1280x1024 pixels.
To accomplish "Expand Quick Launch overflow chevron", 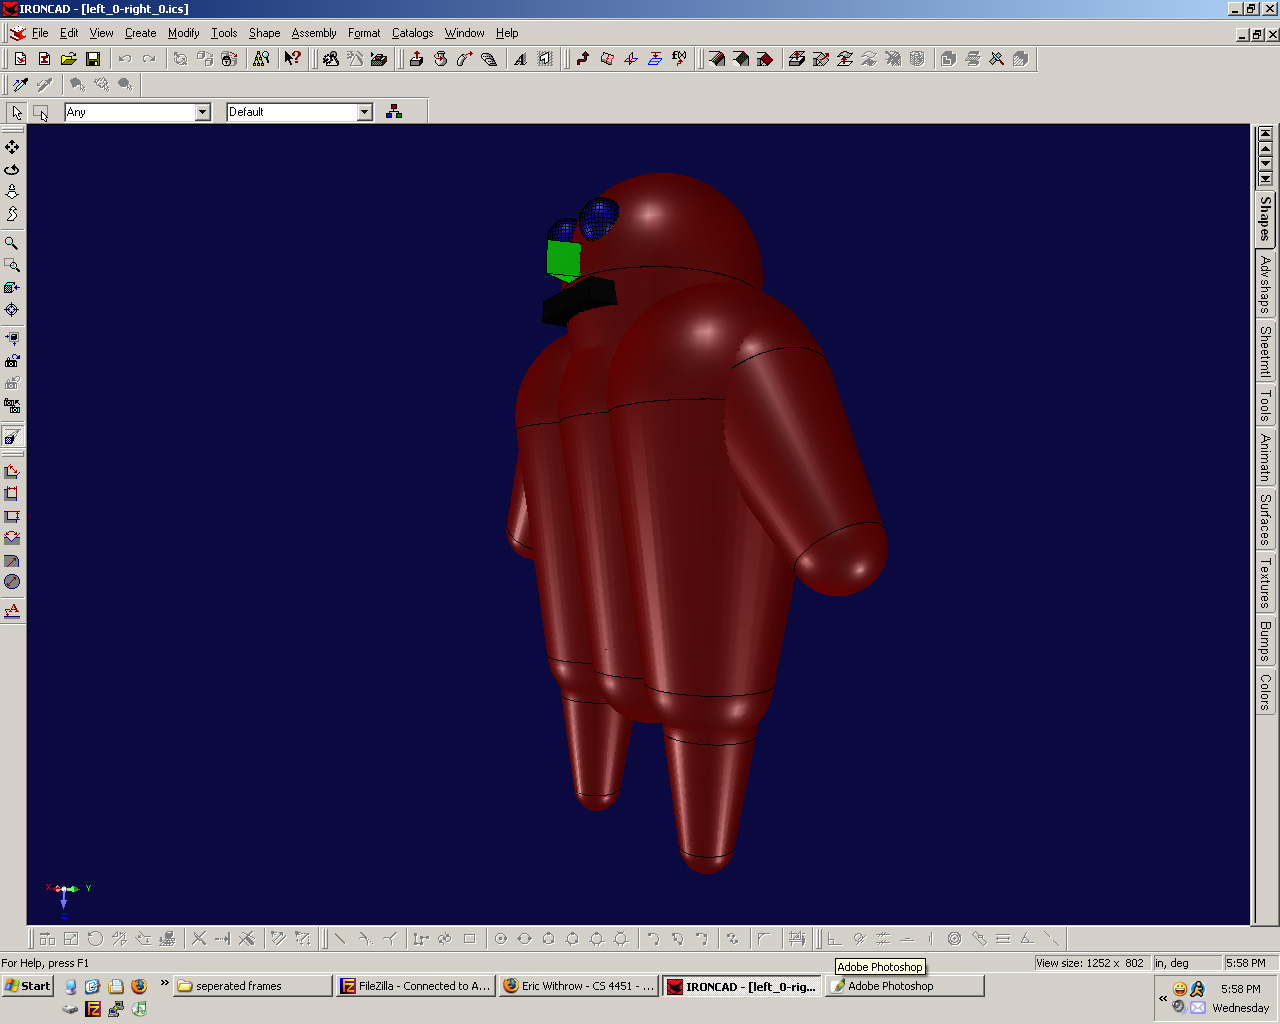I will [165, 984].
